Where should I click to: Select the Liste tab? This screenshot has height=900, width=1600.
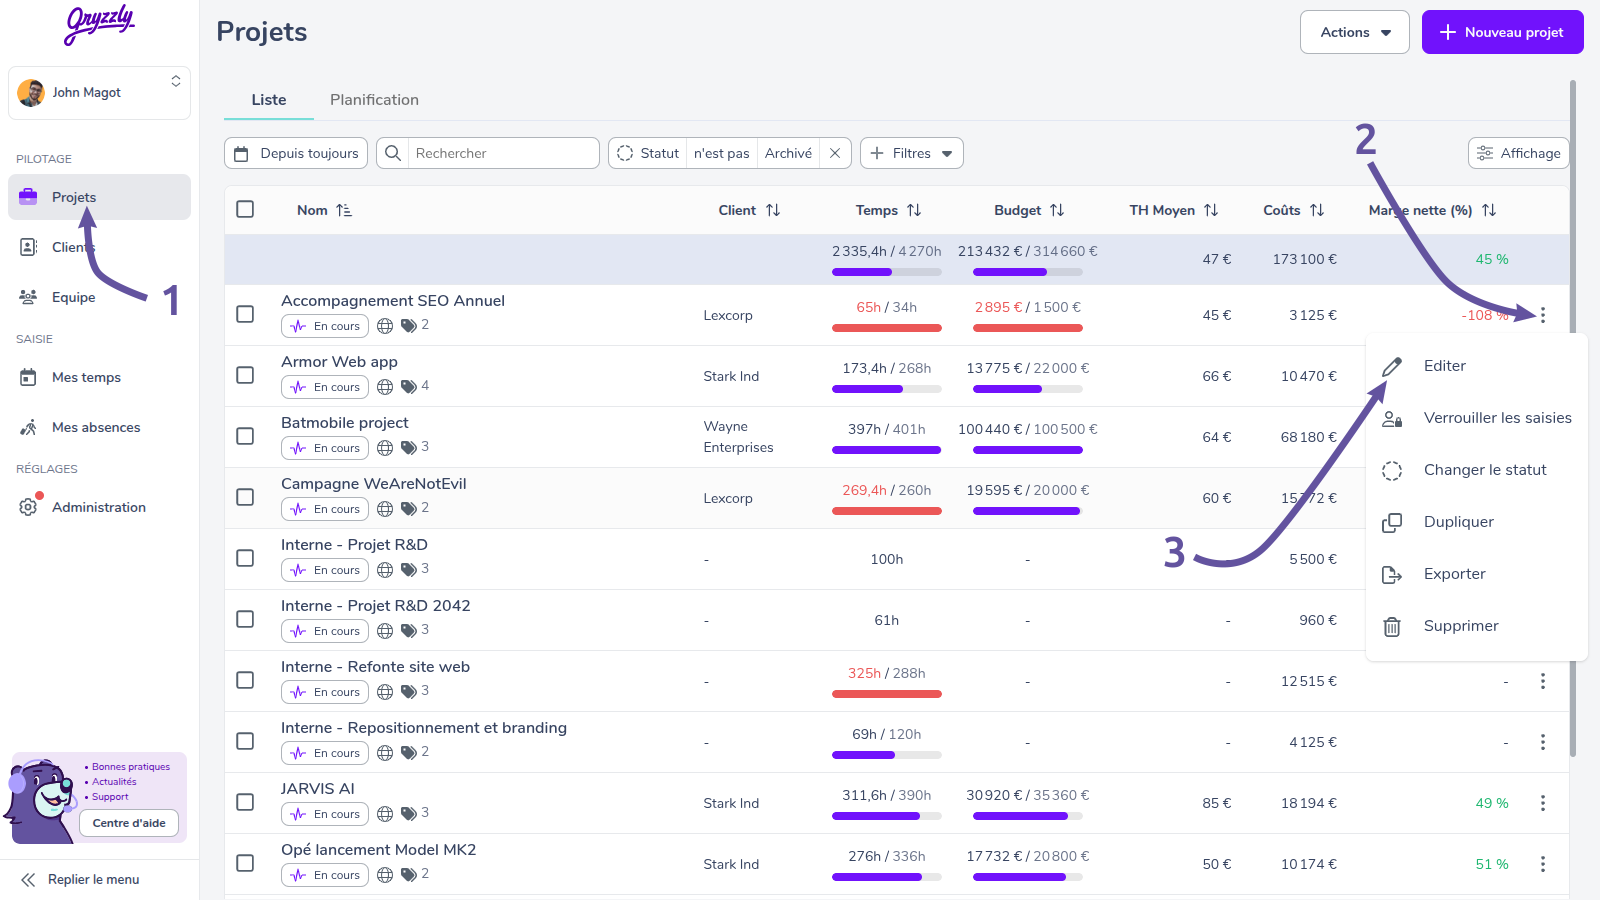269,100
